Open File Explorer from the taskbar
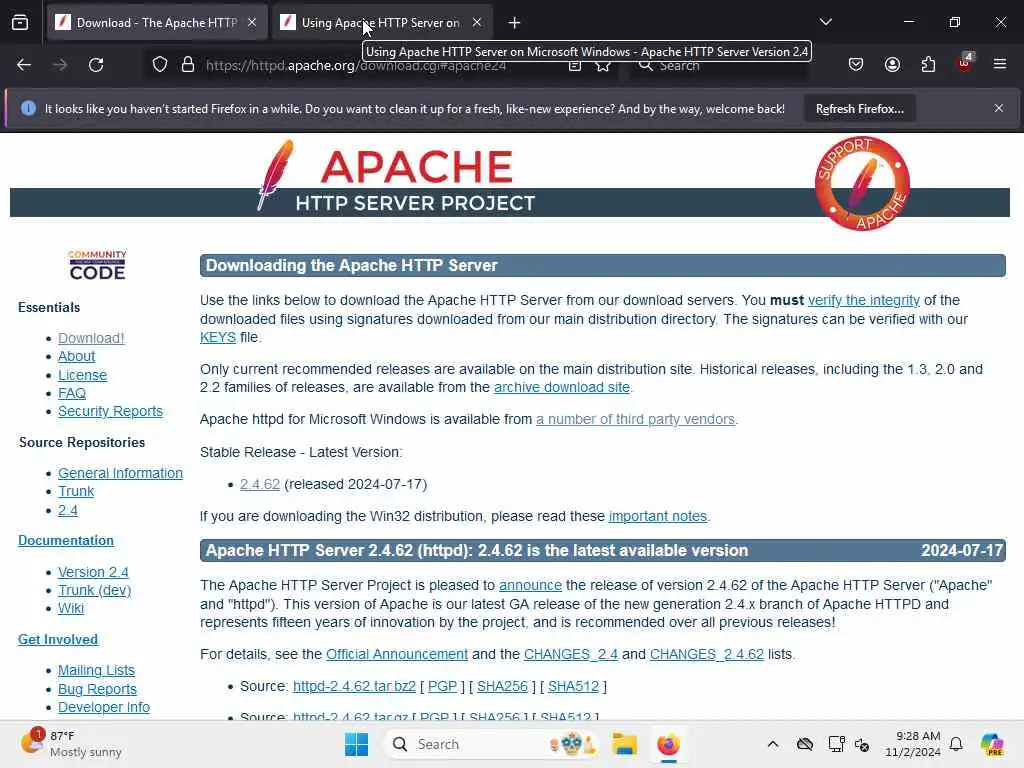 pyautogui.click(x=624, y=744)
